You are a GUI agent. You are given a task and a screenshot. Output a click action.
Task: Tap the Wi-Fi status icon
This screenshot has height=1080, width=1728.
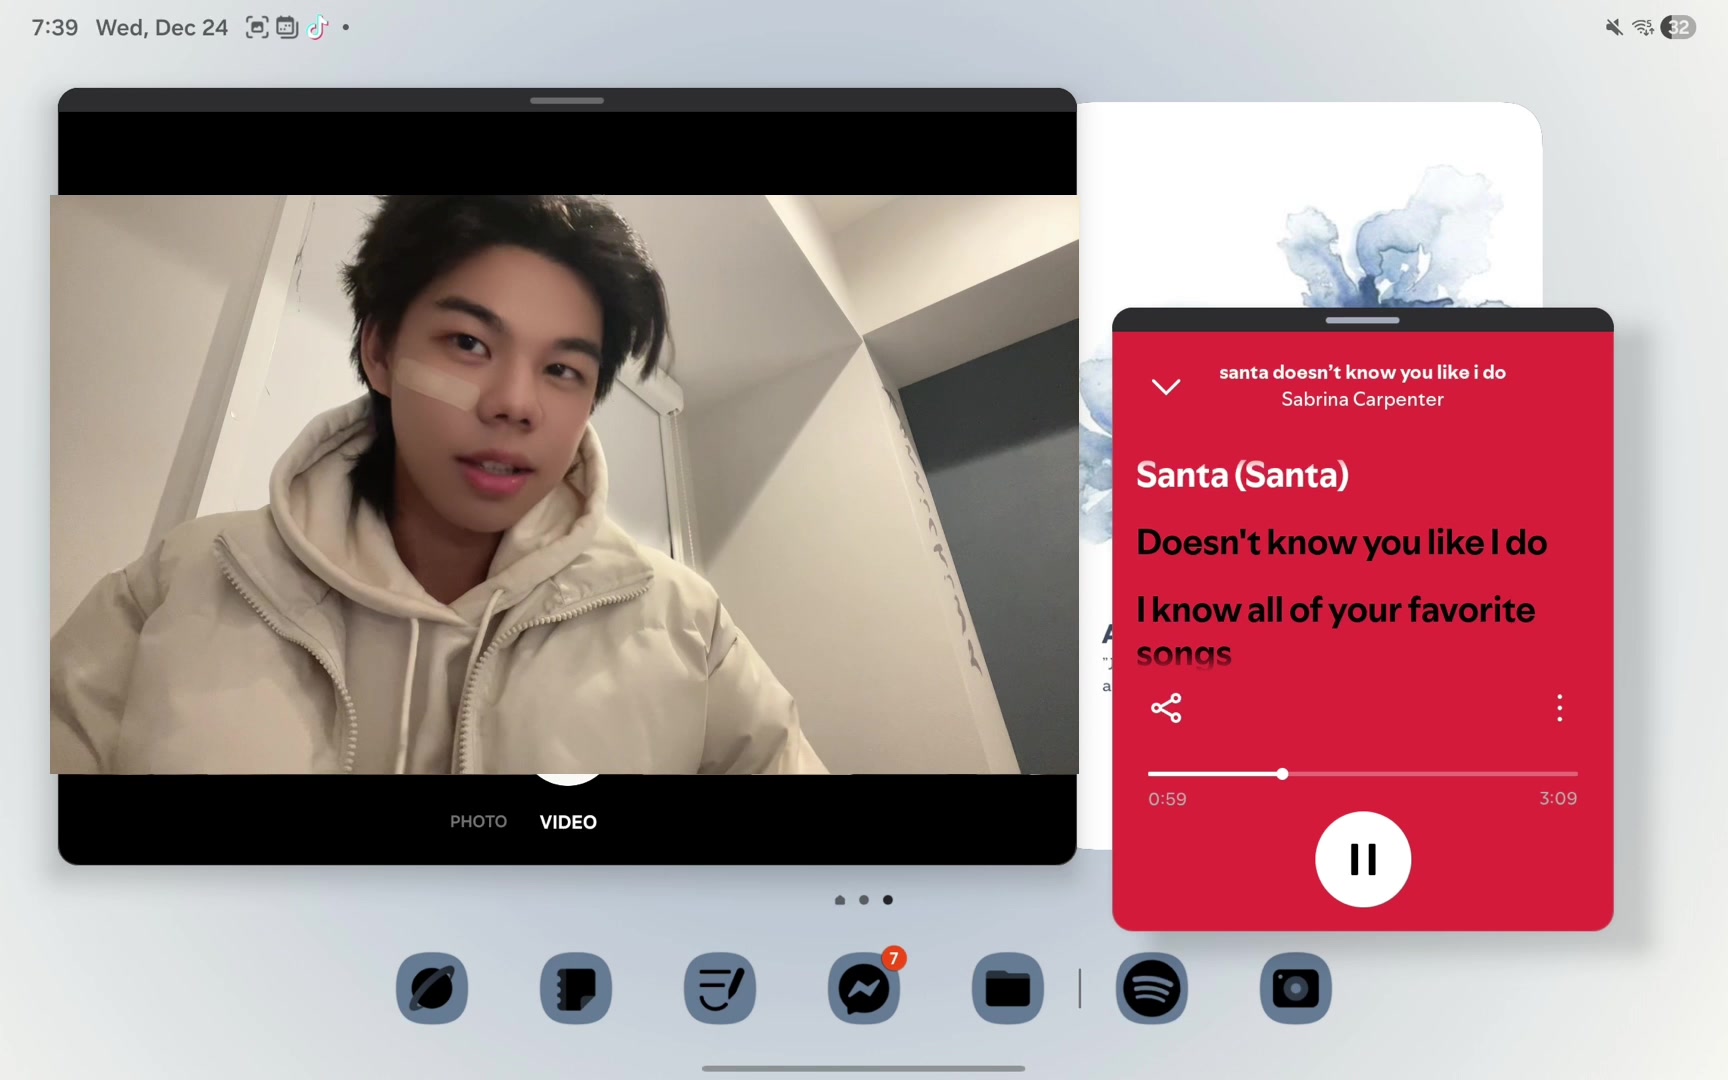pos(1643,27)
